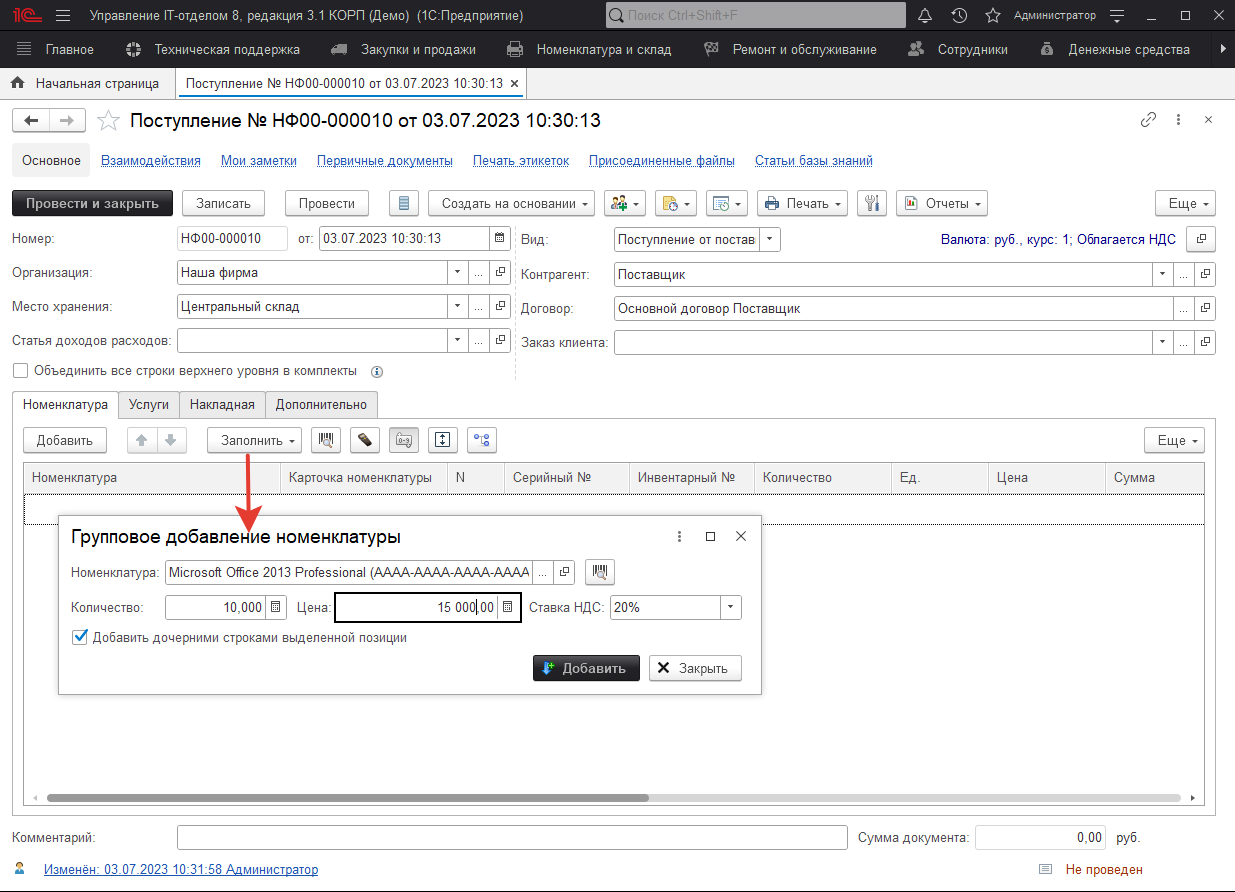
Task: Open the history clock icon in title bar
Action: tap(959, 15)
